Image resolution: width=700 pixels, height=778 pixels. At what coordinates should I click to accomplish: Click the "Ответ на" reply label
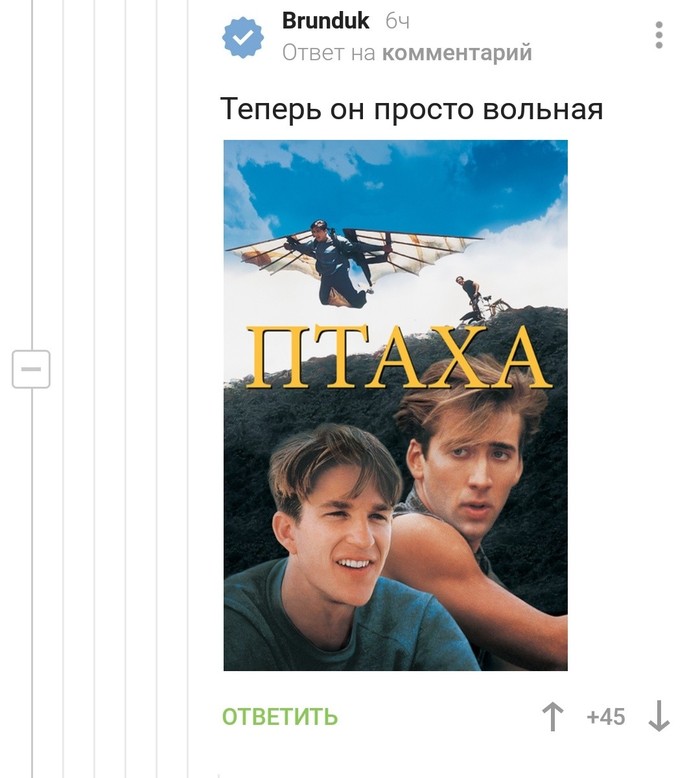click(329, 53)
